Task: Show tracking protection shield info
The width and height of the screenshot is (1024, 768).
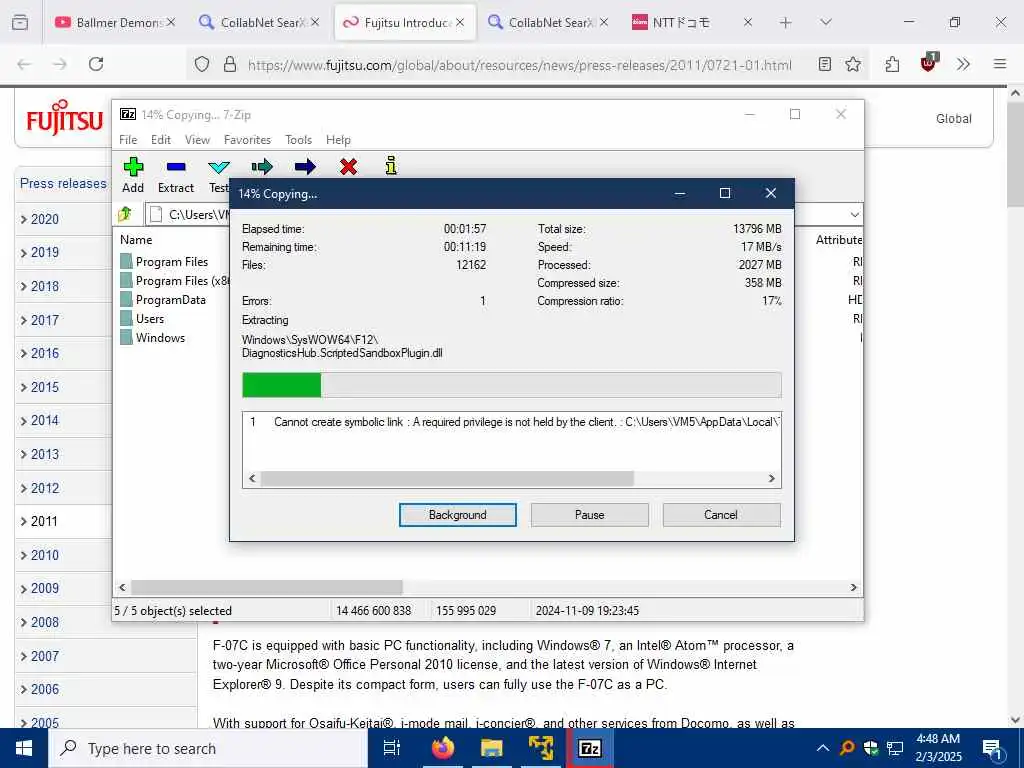Action: pos(202,64)
